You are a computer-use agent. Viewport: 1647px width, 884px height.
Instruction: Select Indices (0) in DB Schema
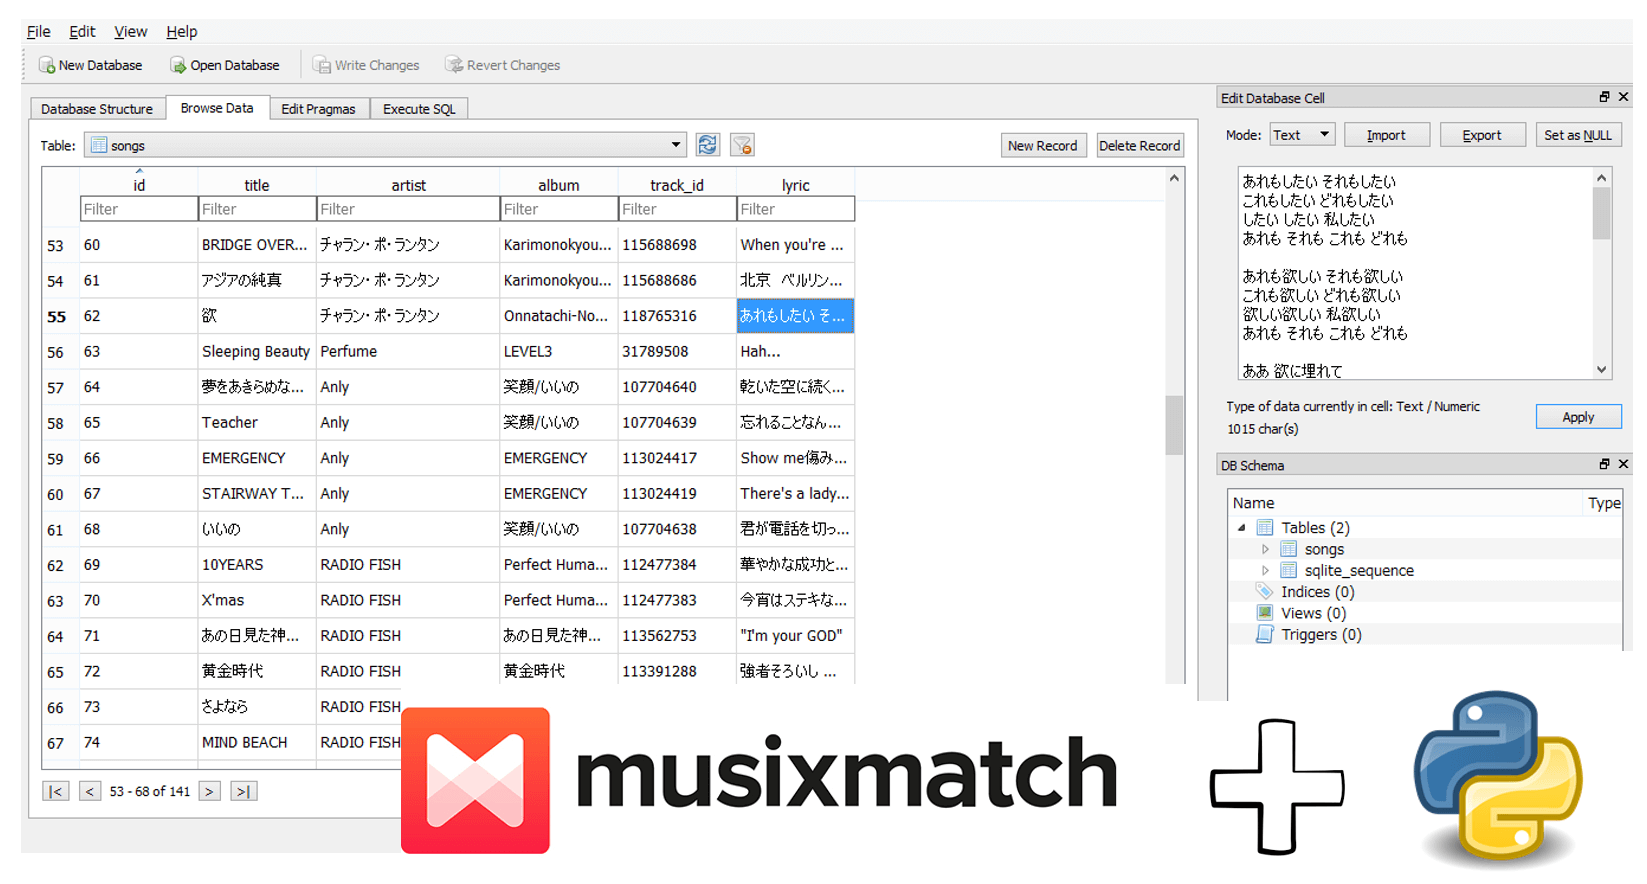1318,592
